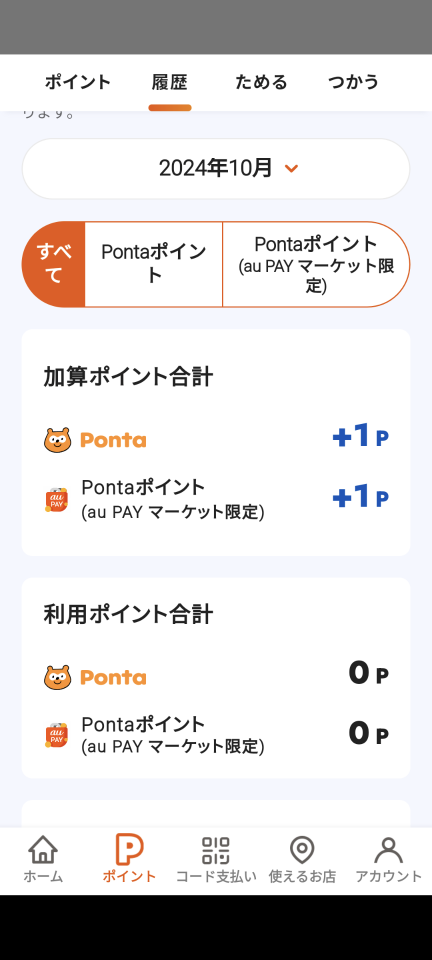
Task: Tap Ponta bear logo under 利用ポイント合計
Action: pos(58,677)
